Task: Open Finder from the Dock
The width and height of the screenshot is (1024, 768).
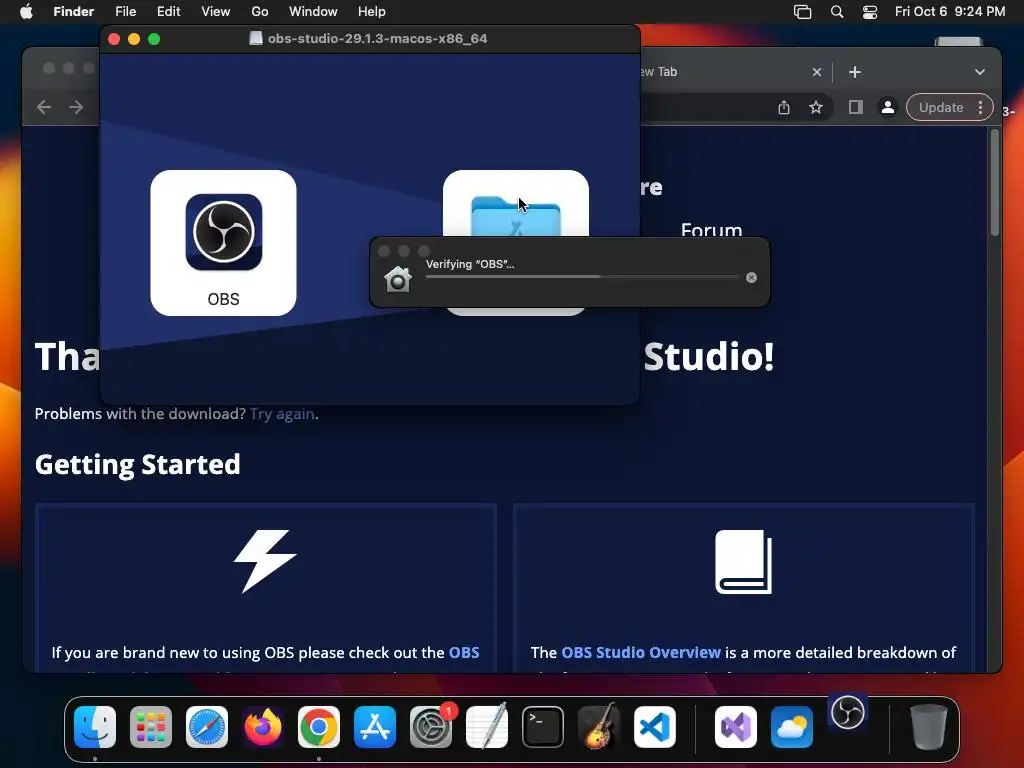Action: [x=95, y=727]
